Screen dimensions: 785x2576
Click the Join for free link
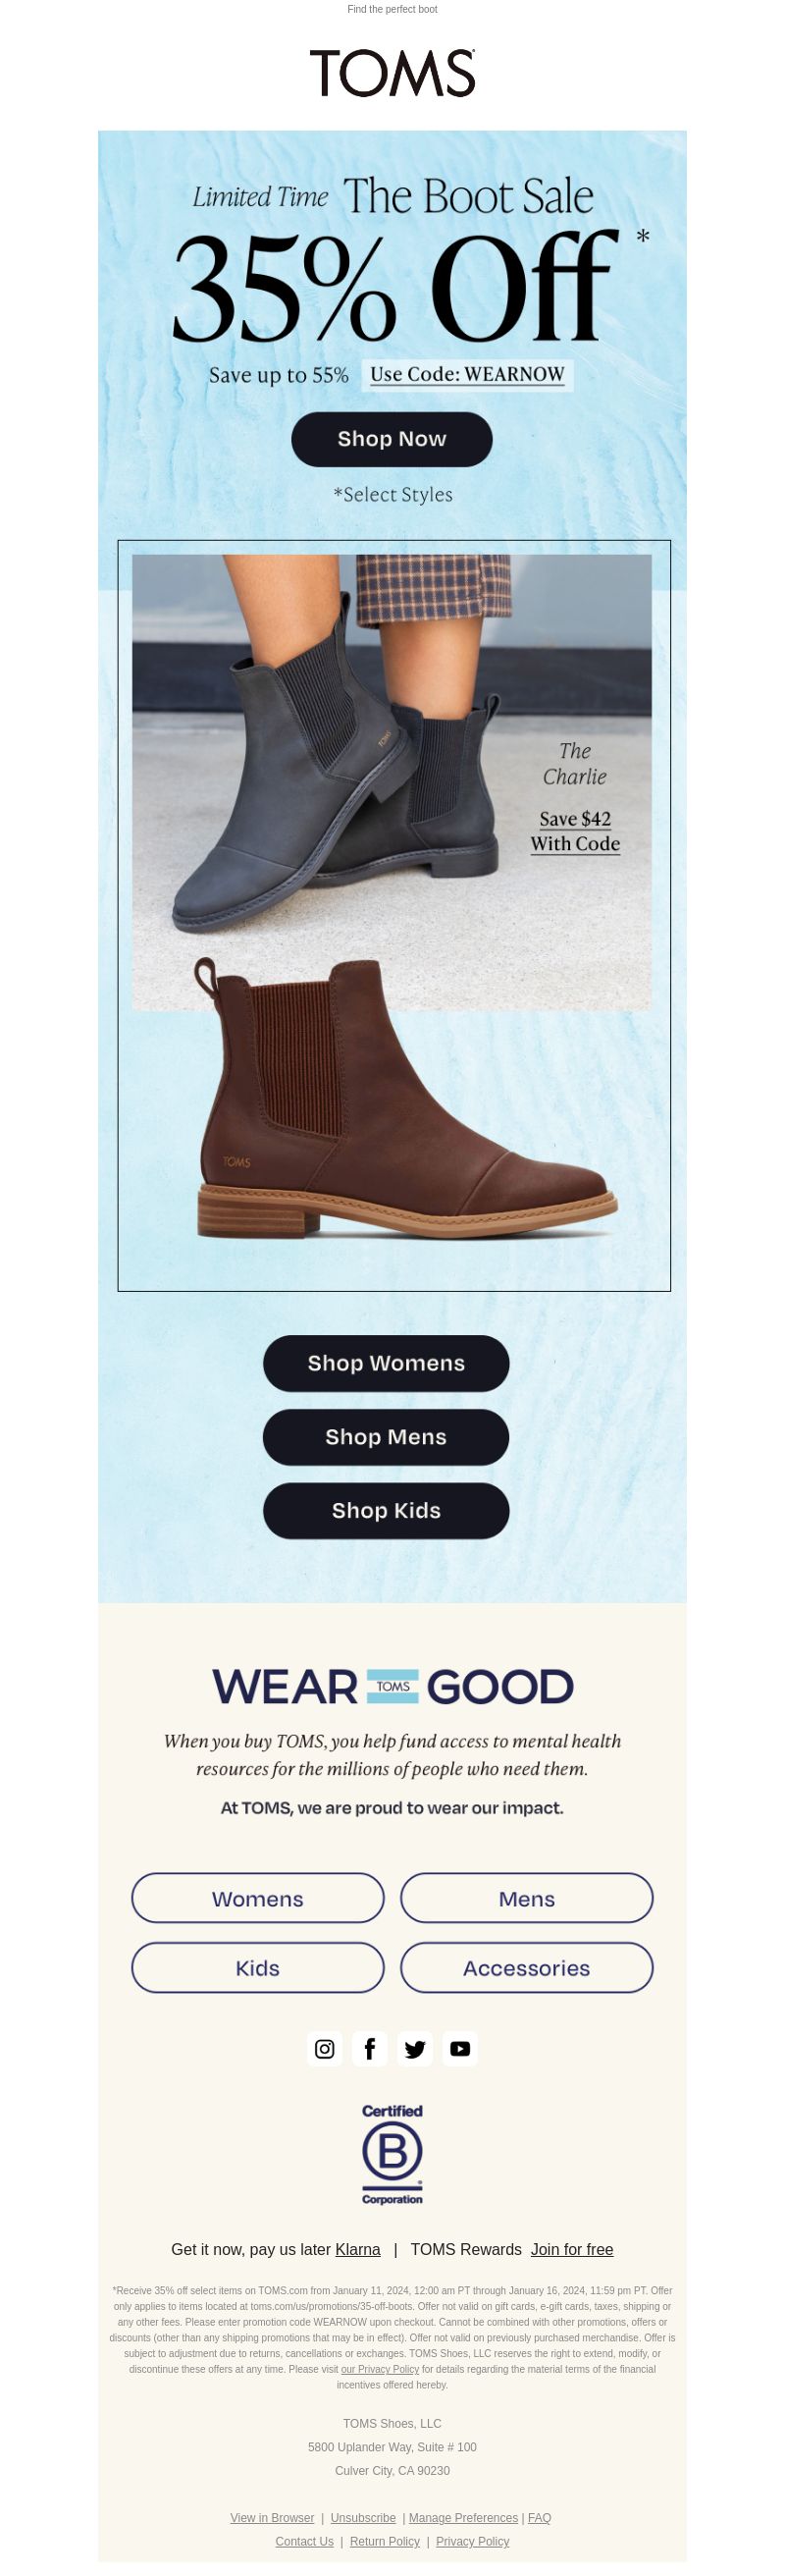(572, 2249)
